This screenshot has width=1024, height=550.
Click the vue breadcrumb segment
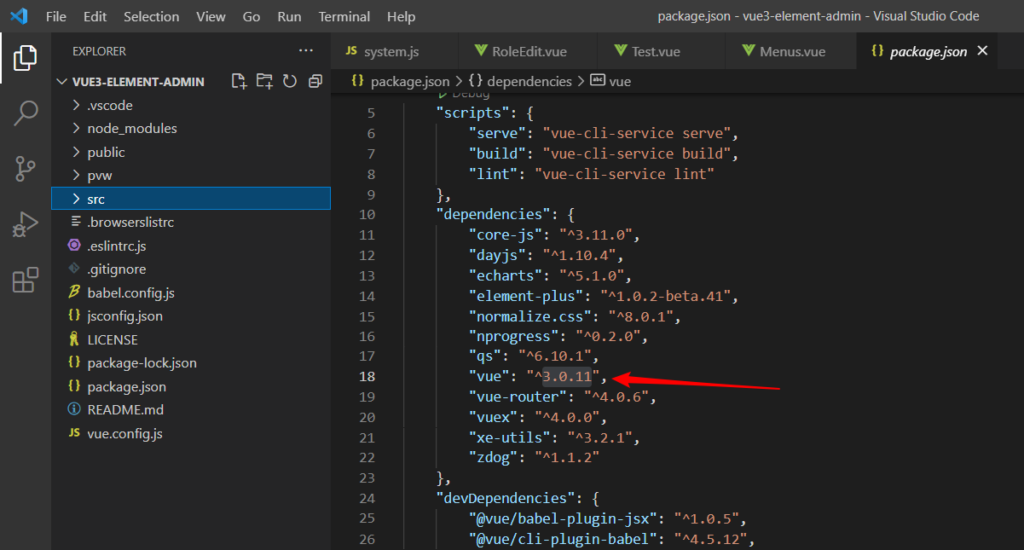pos(611,82)
